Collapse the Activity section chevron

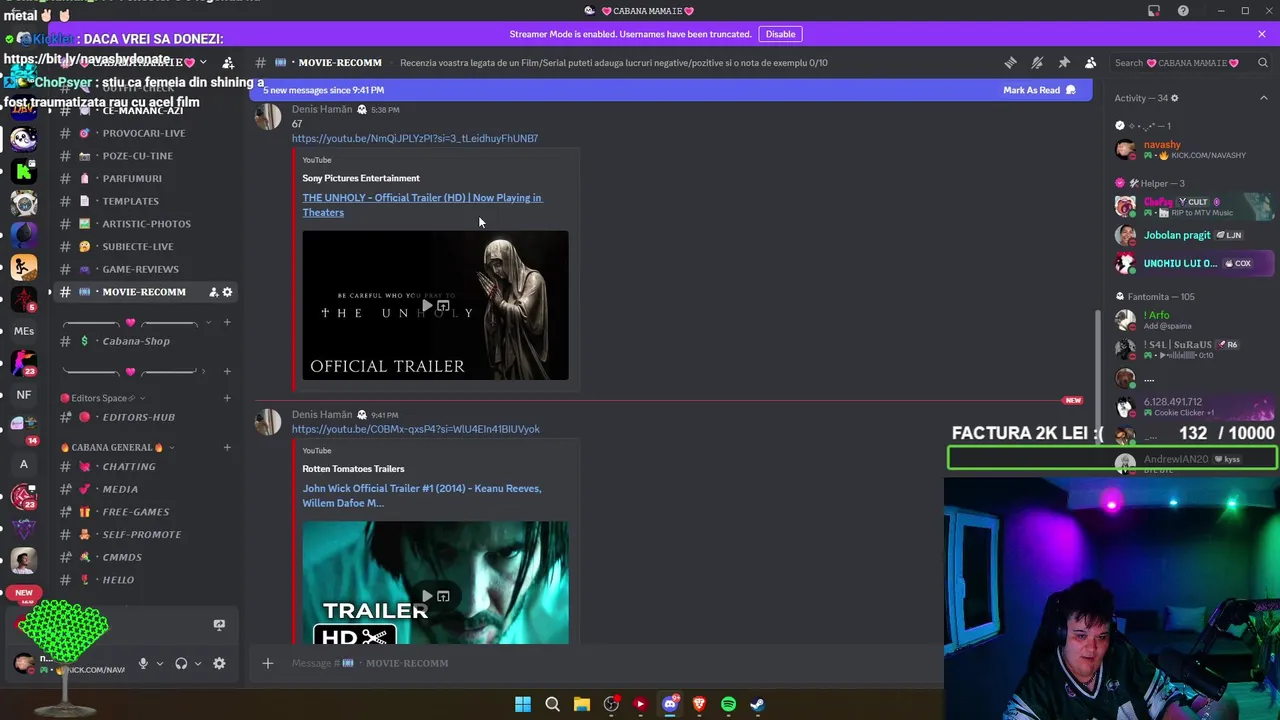coord(1263,98)
